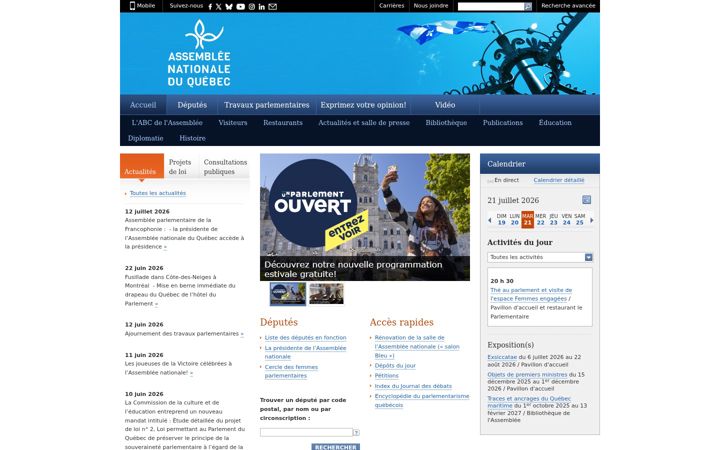This screenshot has width=720, height=450.
Task: Select Lundi 20 in the calendar
Action: point(514,219)
